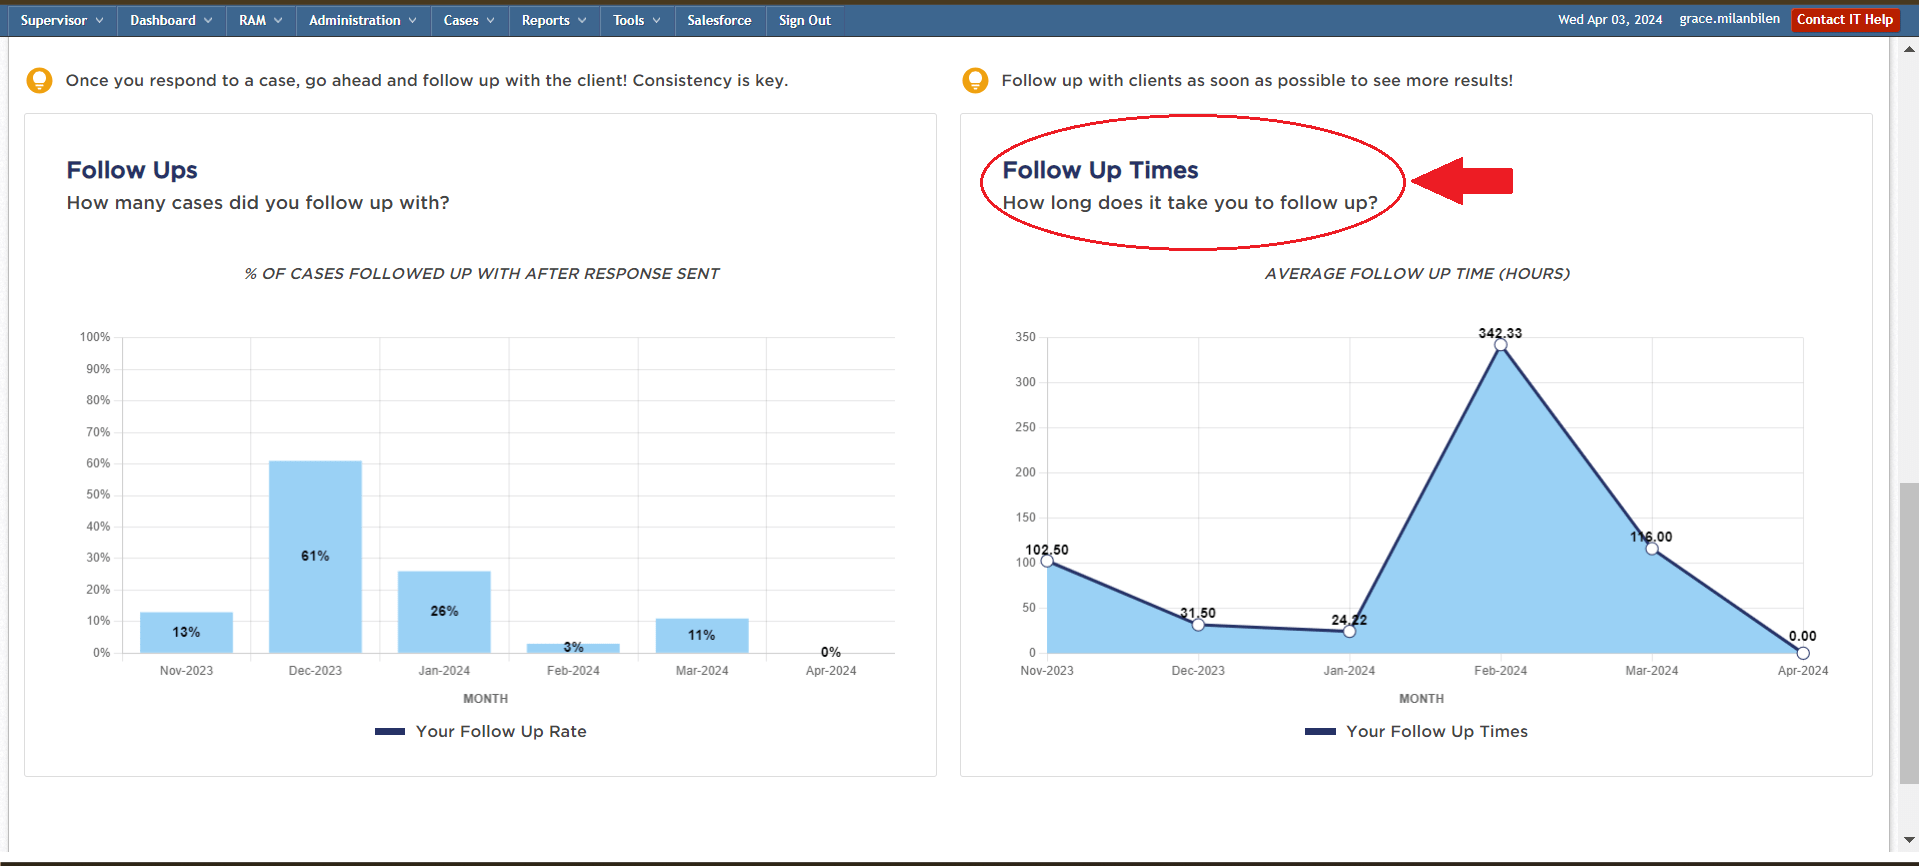Screen dimensions: 1919x866
Task: Click the scrollbar down arrow
Action: click(1909, 840)
